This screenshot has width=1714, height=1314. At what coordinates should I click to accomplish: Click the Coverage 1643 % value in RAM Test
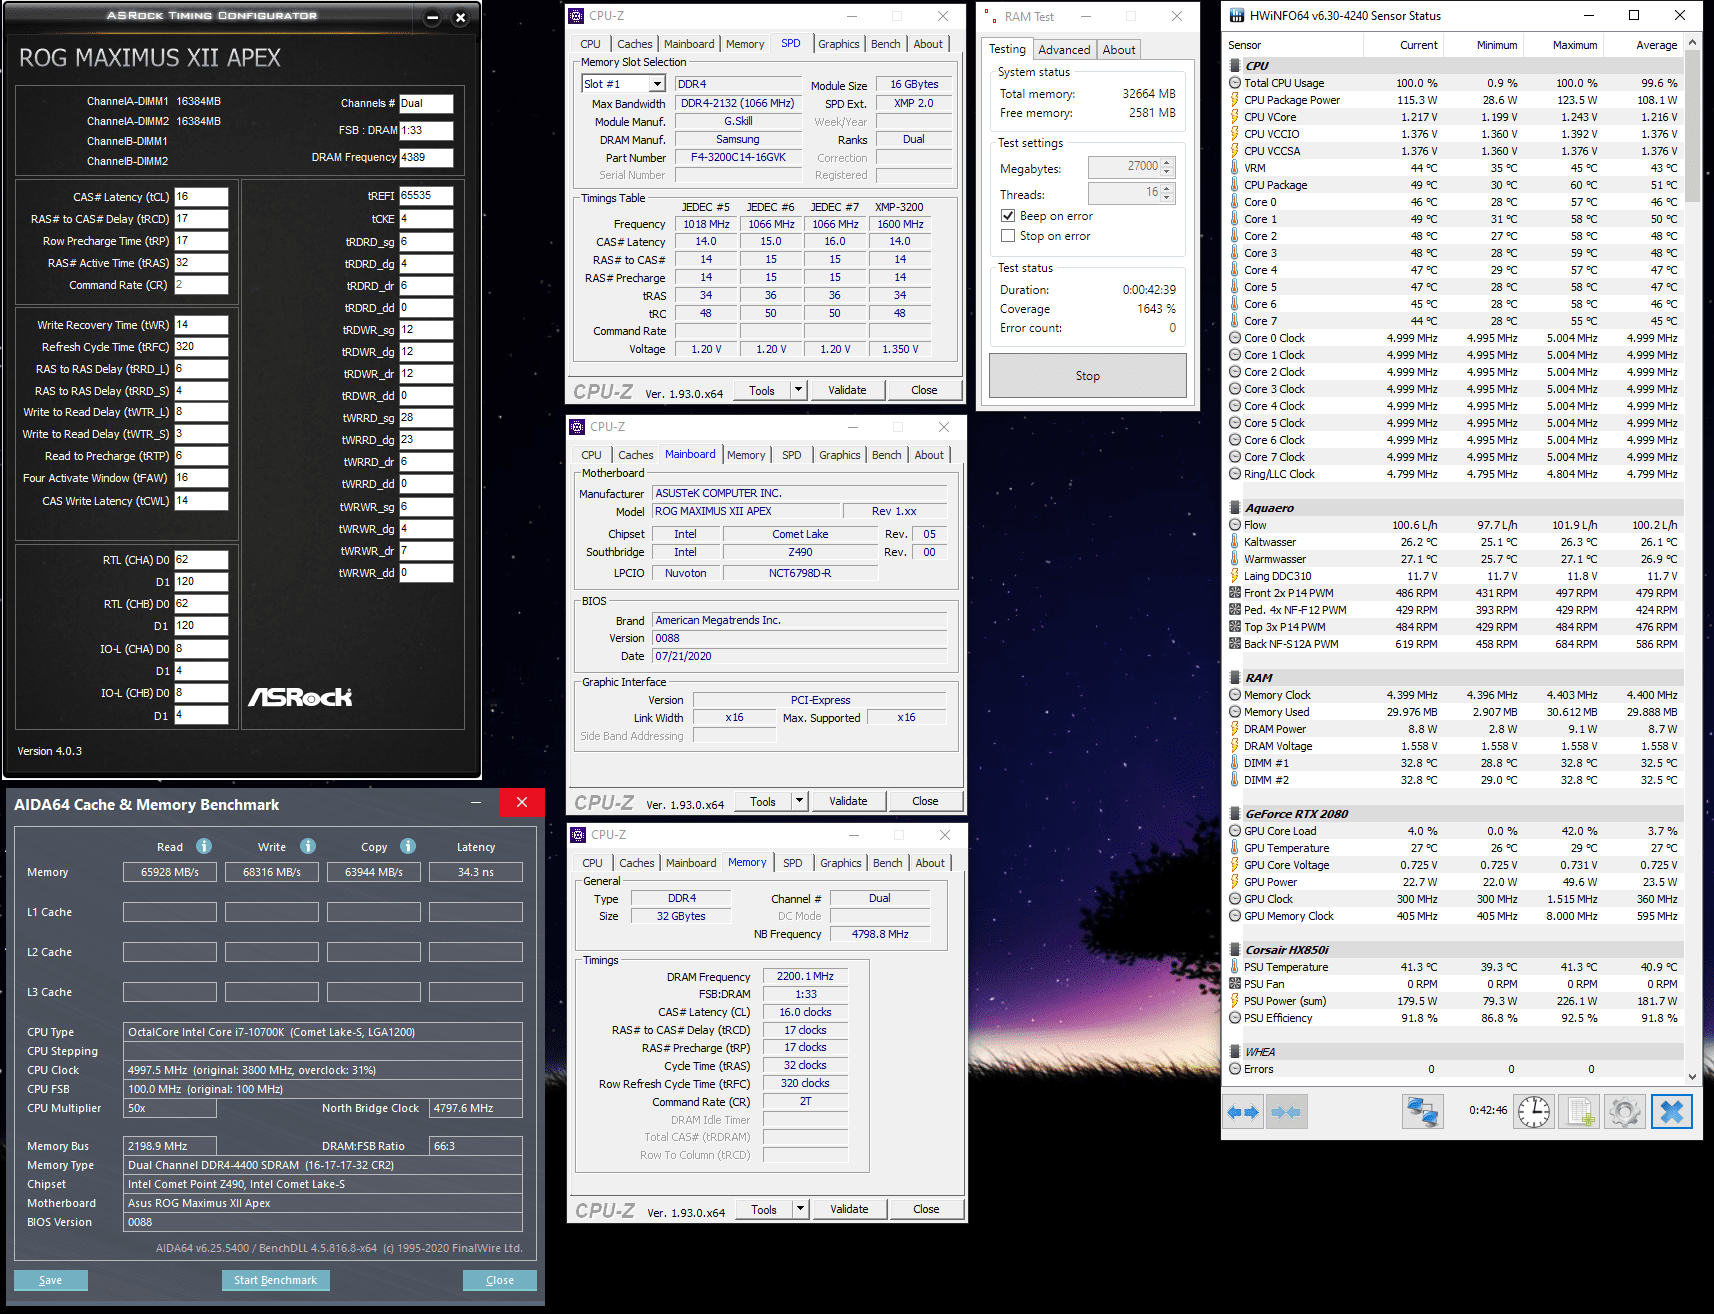pyautogui.click(x=1156, y=309)
